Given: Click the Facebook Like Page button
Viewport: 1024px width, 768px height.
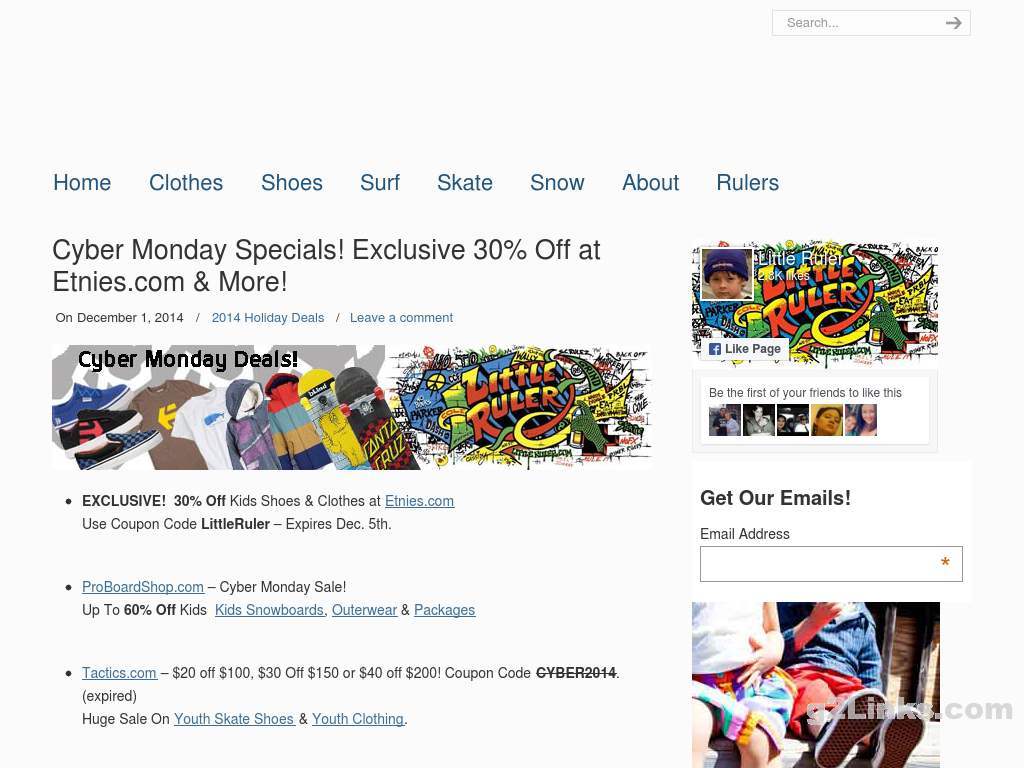Looking at the screenshot, I should tap(744, 349).
